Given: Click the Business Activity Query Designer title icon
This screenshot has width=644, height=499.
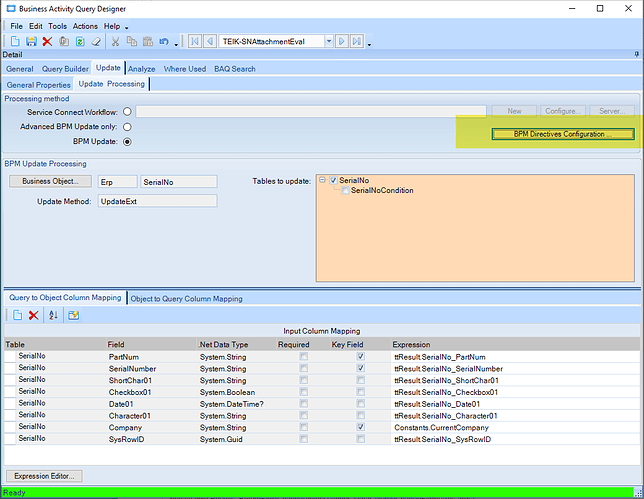Looking at the screenshot, I should click(x=11, y=9).
